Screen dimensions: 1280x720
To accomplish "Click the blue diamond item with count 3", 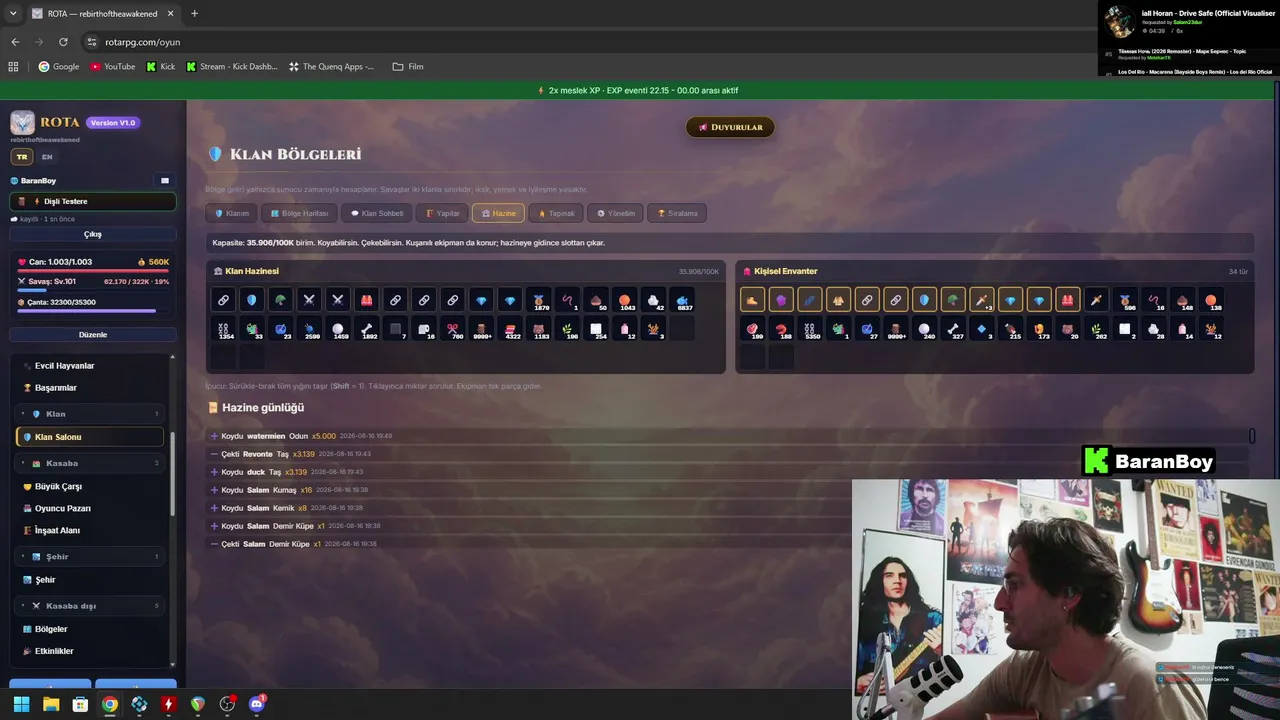I will [982, 329].
